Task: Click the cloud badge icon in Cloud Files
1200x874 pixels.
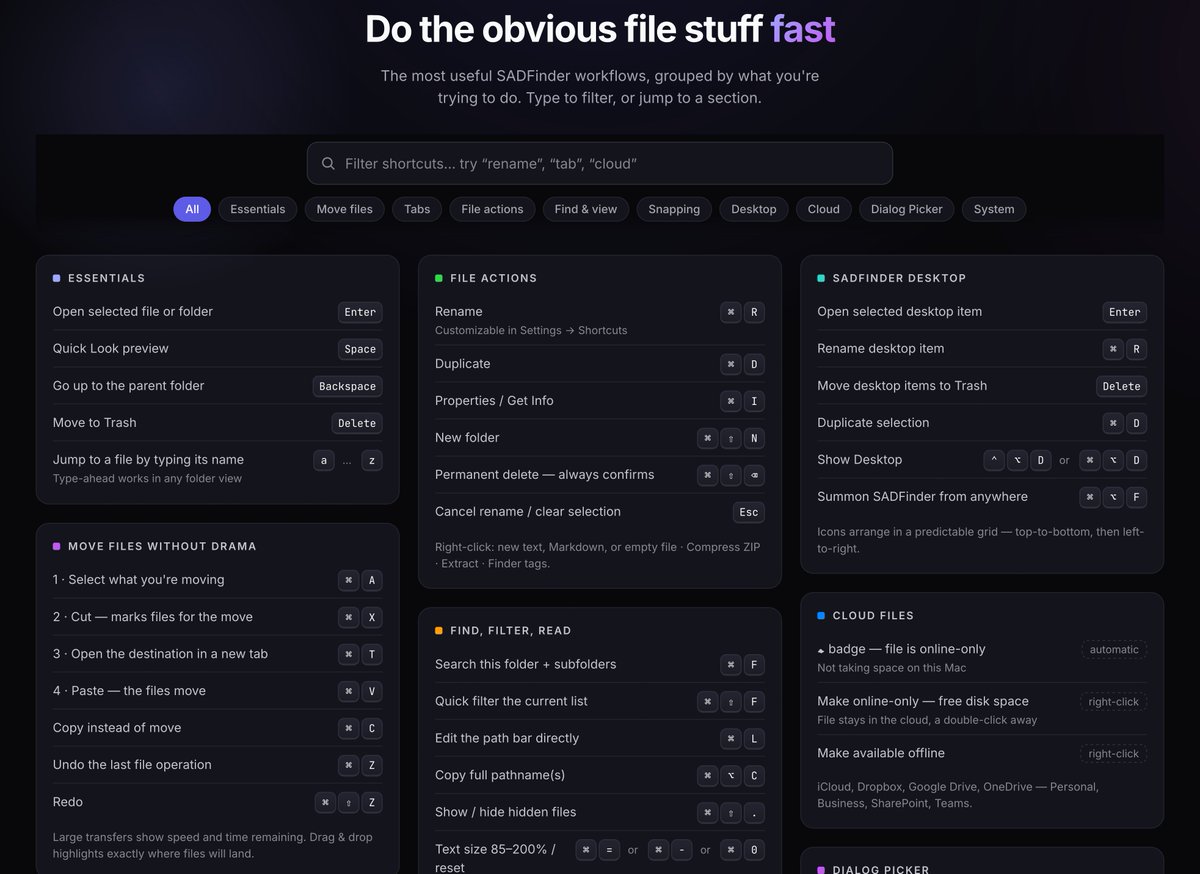Action: (x=822, y=650)
